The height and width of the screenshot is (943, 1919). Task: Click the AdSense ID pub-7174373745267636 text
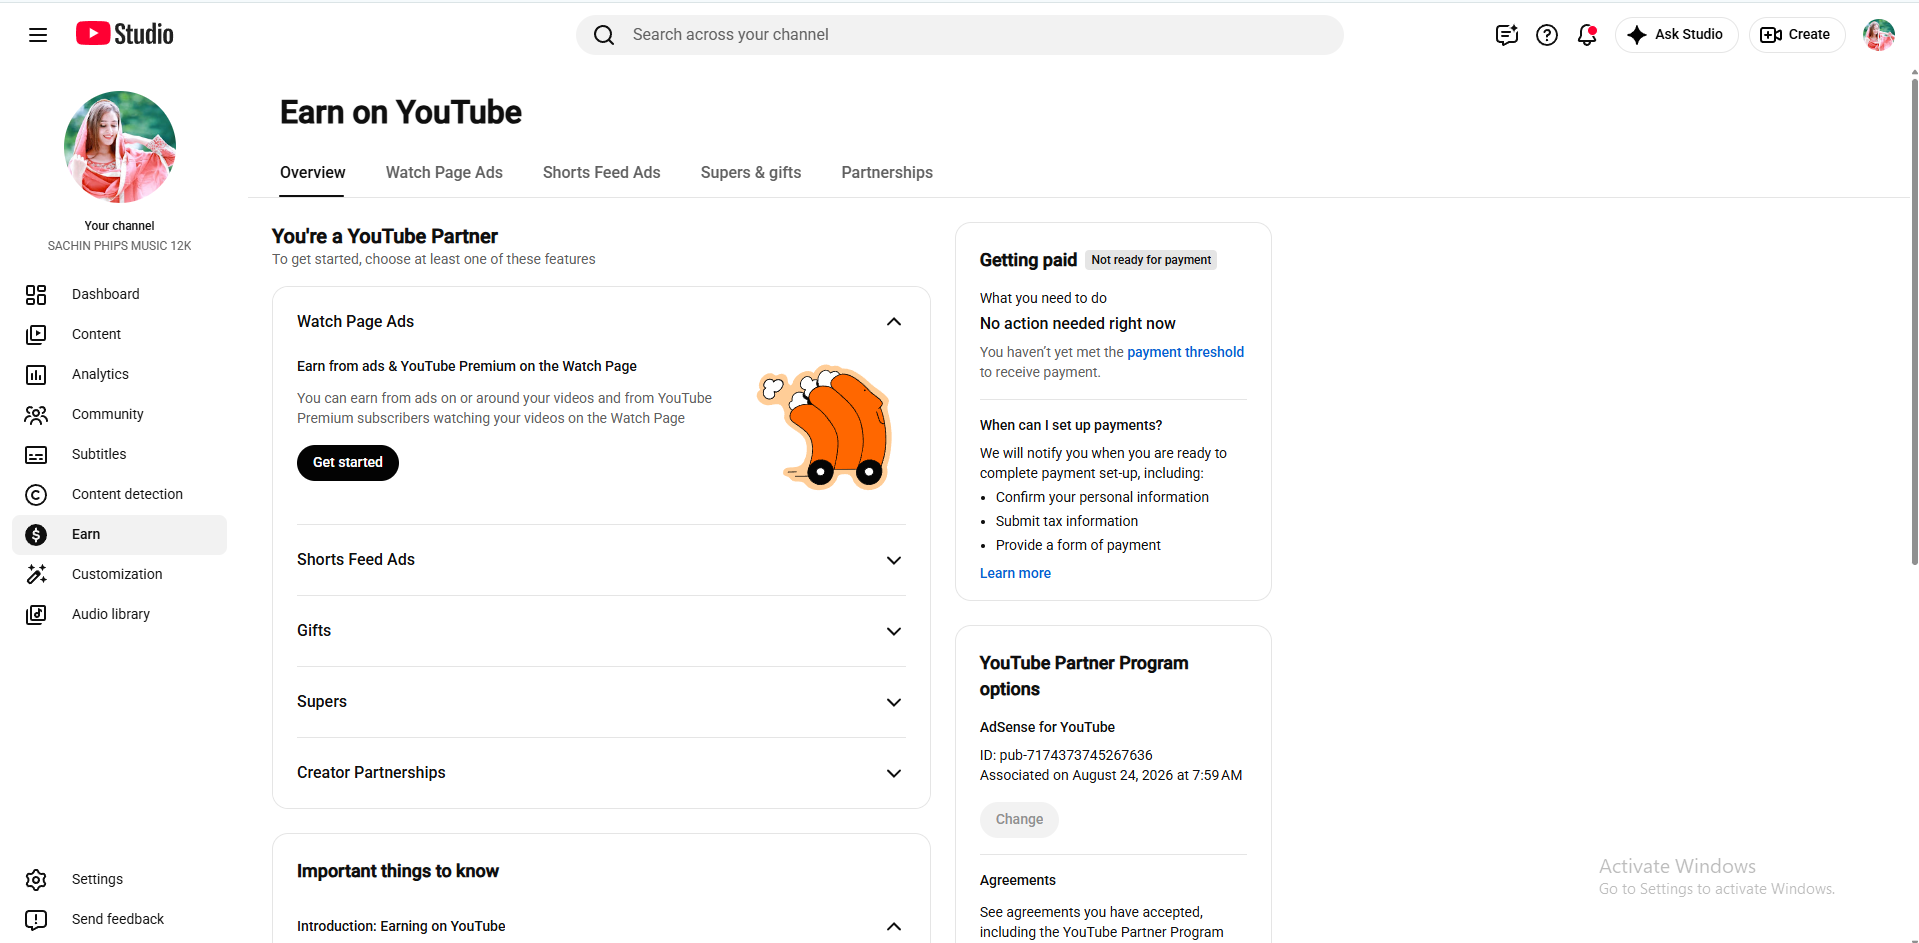(1066, 755)
